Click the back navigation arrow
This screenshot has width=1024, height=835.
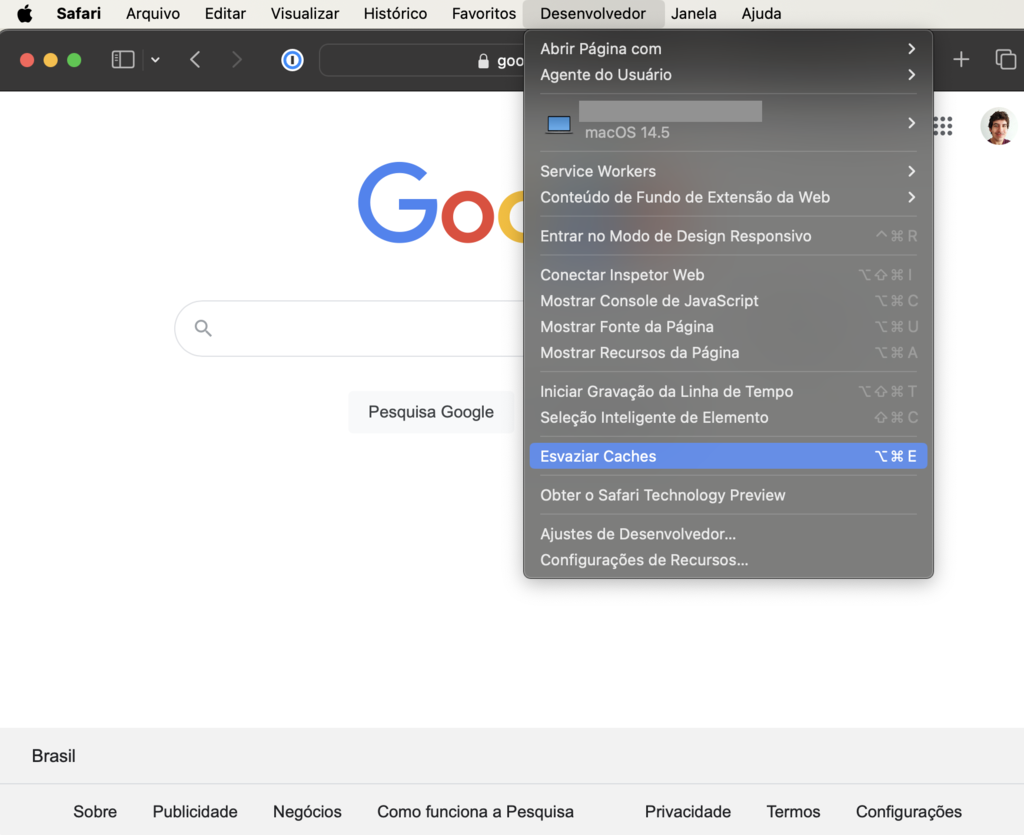click(196, 59)
